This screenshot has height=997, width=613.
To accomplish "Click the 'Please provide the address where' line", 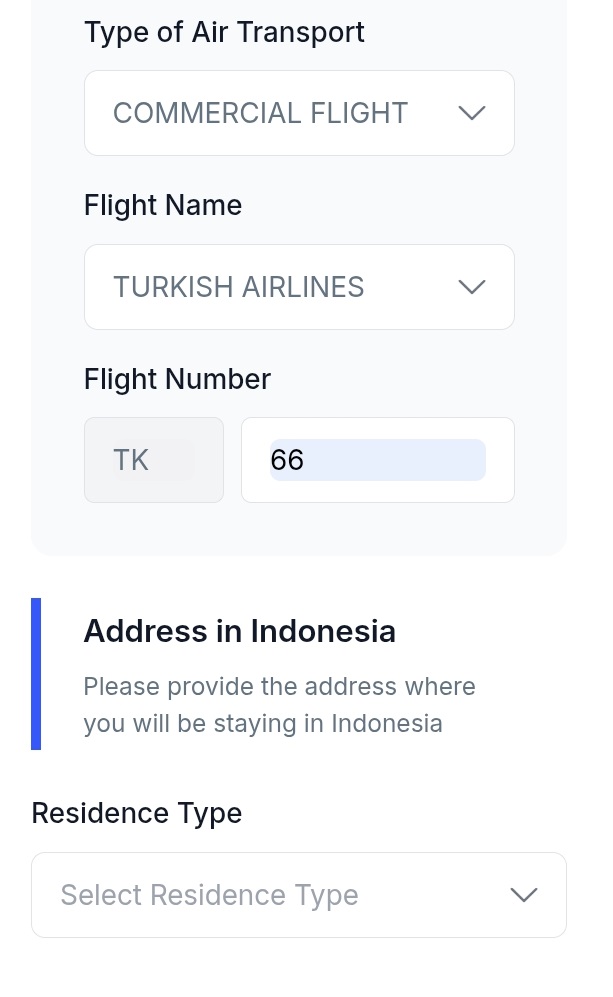I will [279, 687].
